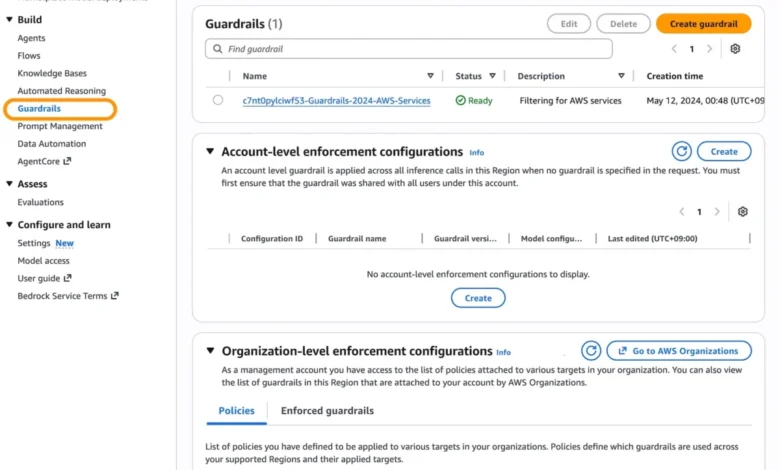Refresh account-level enforcement configurations

point(681,151)
